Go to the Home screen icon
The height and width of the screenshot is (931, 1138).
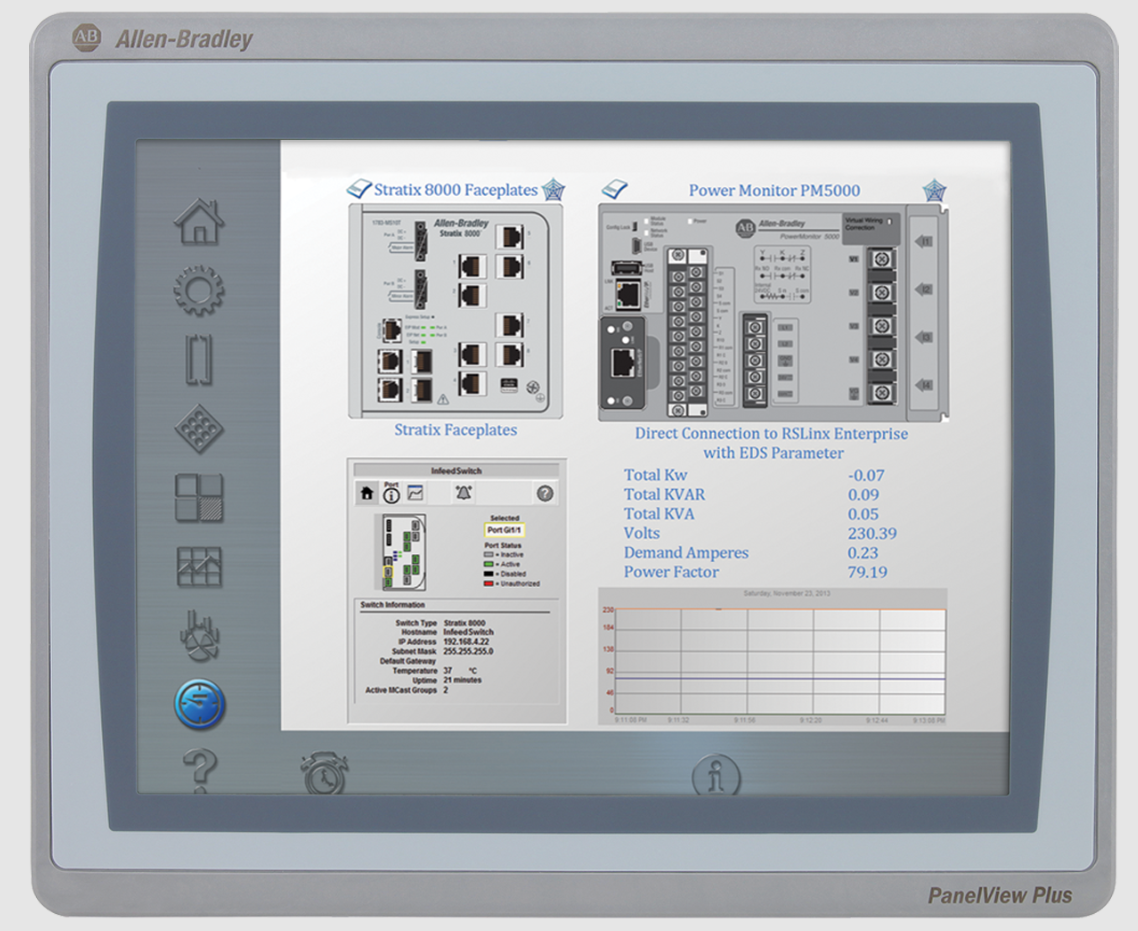pos(199,221)
